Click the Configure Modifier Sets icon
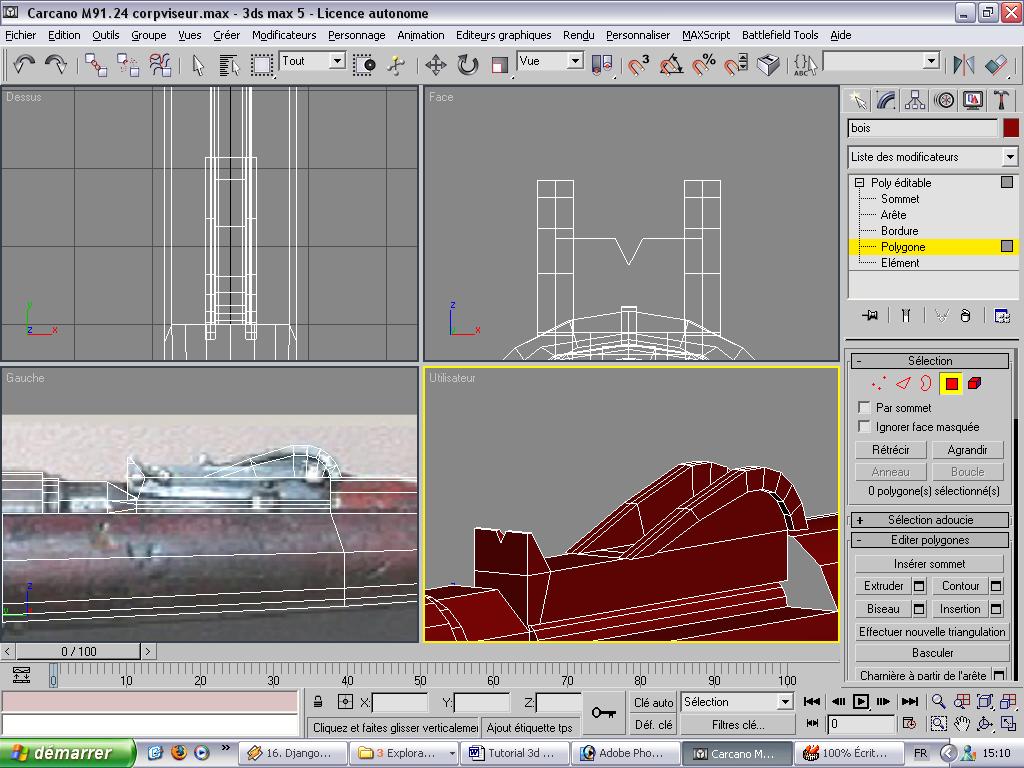The height and width of the screenshot is (768, 1024). (x=1002, y=316)
